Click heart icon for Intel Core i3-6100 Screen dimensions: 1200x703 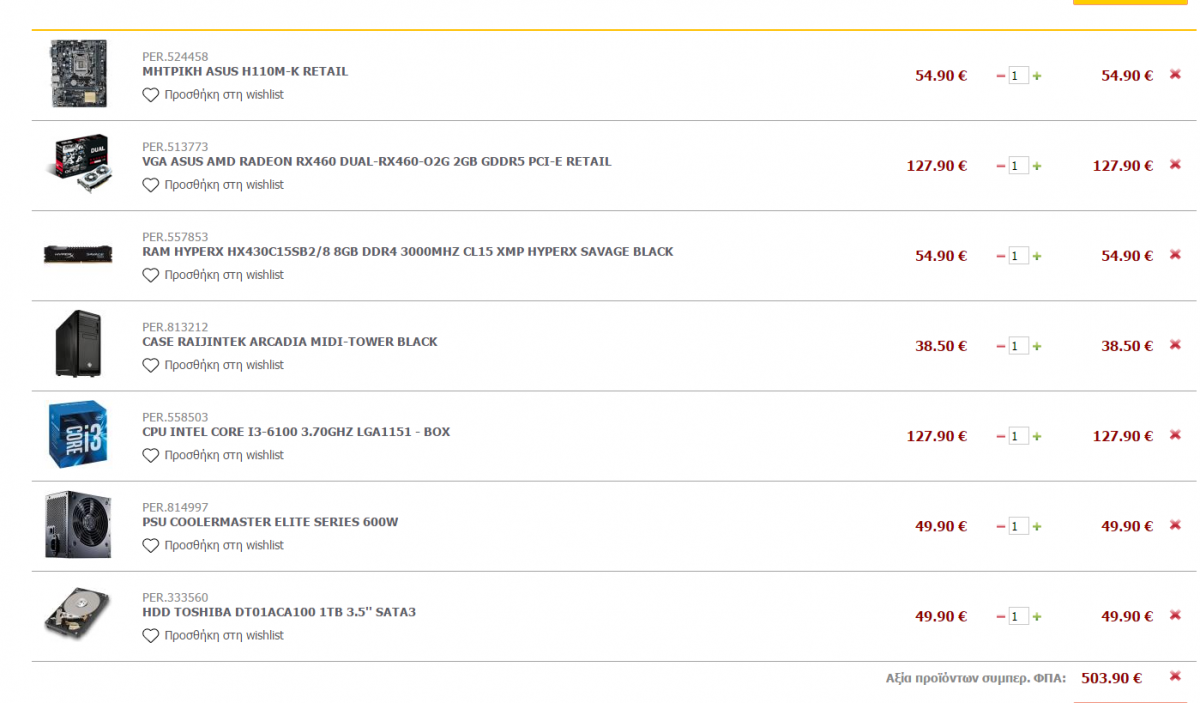pyautogui.click(x=151, y=455)
